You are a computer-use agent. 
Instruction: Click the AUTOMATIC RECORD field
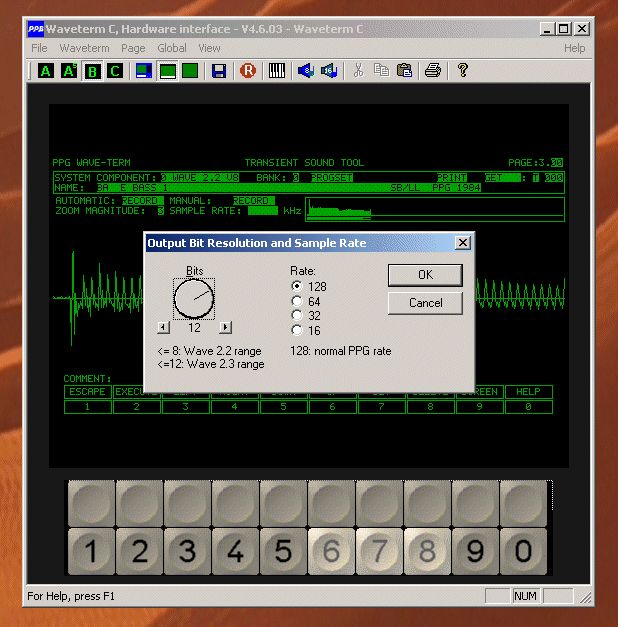point(142,201)
